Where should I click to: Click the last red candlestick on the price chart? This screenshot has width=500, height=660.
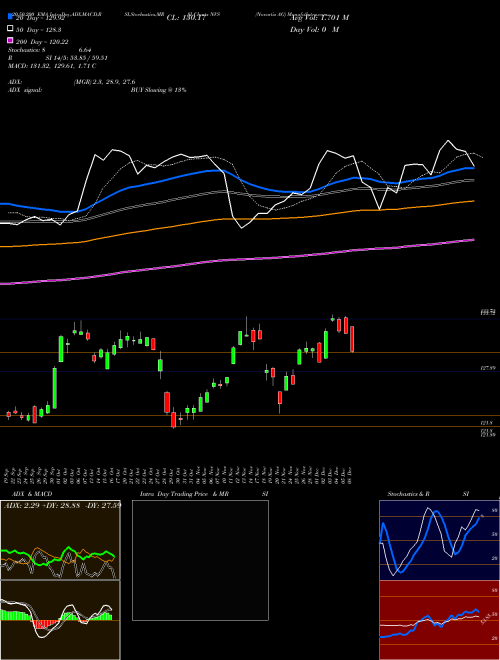(352, 339)
